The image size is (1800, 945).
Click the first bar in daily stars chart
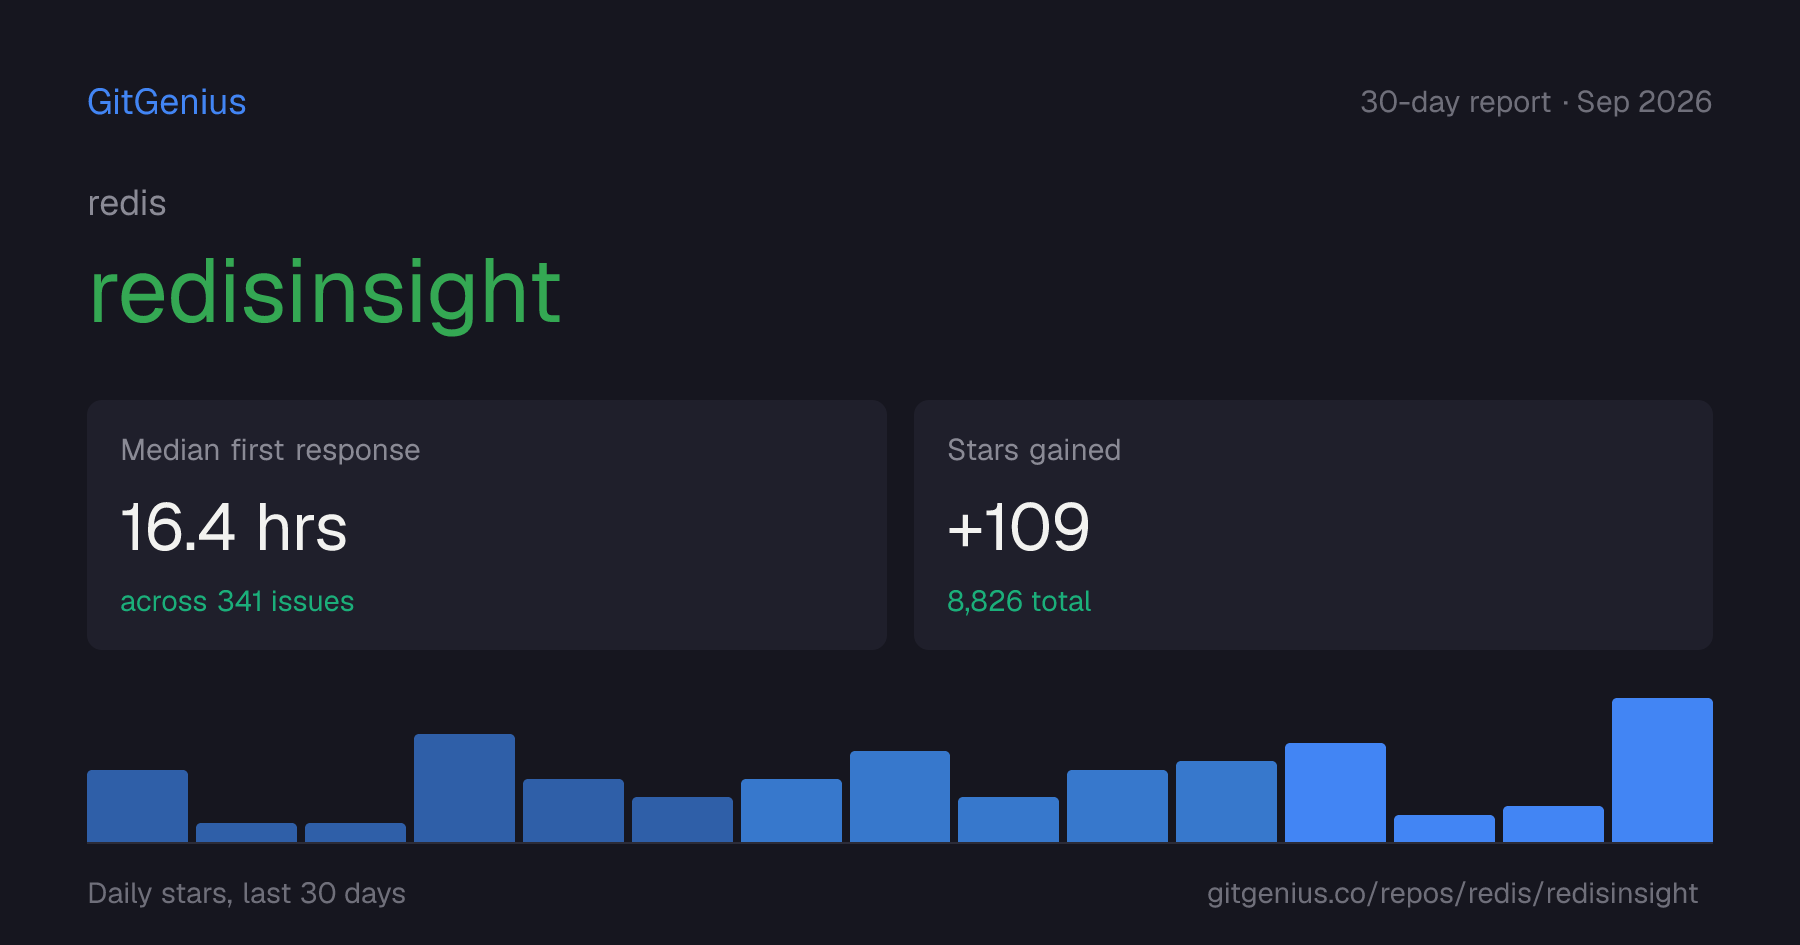tap(137, 806)
